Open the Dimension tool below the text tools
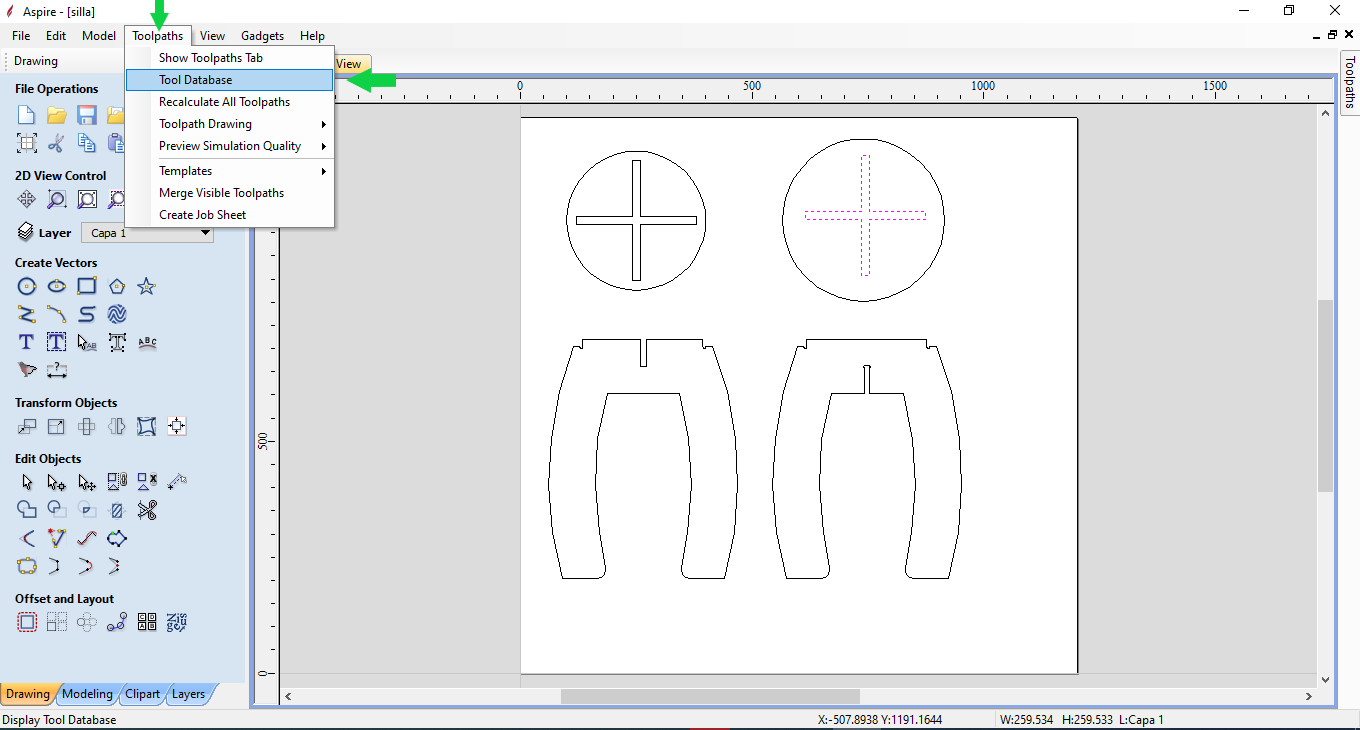 pyautogui.click(x=57, y=371)
